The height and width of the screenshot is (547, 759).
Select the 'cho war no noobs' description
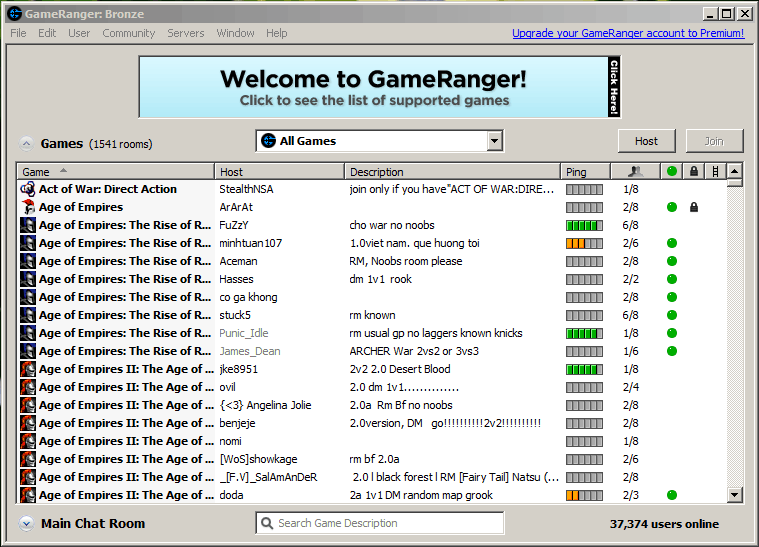(x=392, y=225)
